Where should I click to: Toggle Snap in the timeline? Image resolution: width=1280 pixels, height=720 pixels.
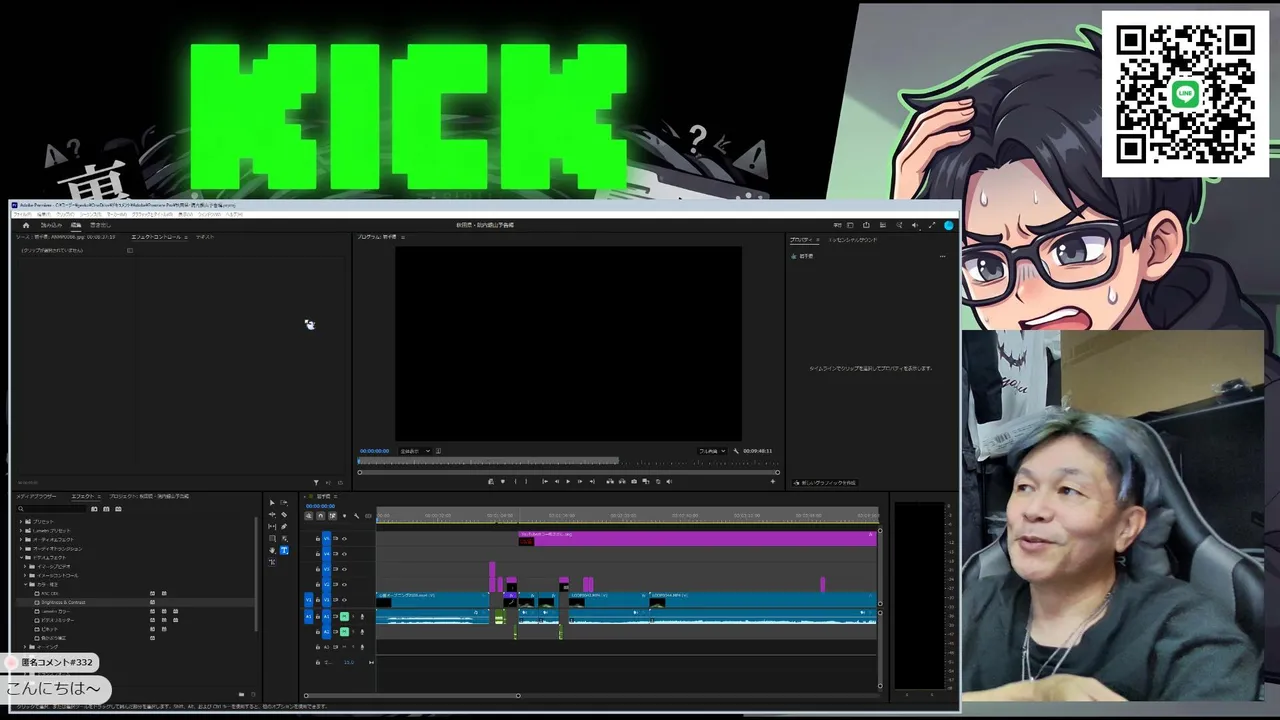[320, 516]
